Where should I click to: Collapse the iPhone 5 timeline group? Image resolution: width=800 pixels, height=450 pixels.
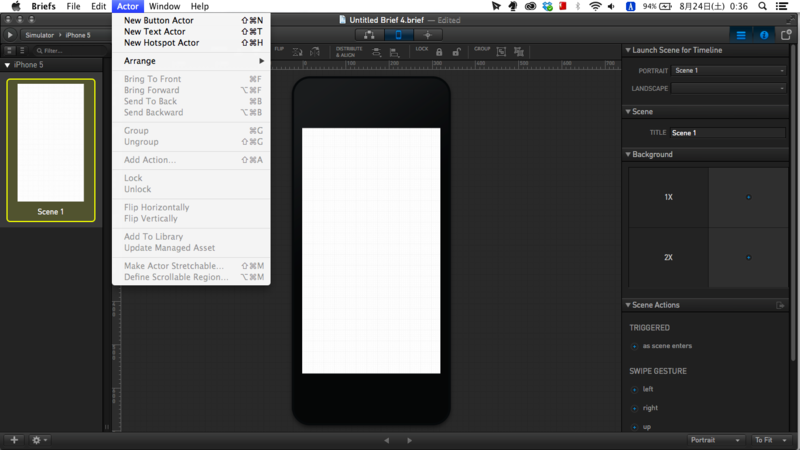click(x=7, y=65)
